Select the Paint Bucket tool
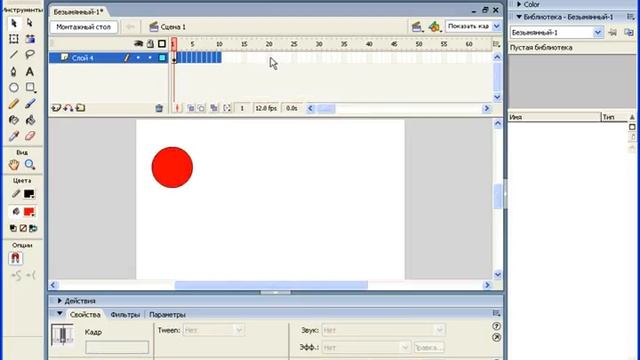Viewport: 640px width, 360px height. 30,120
